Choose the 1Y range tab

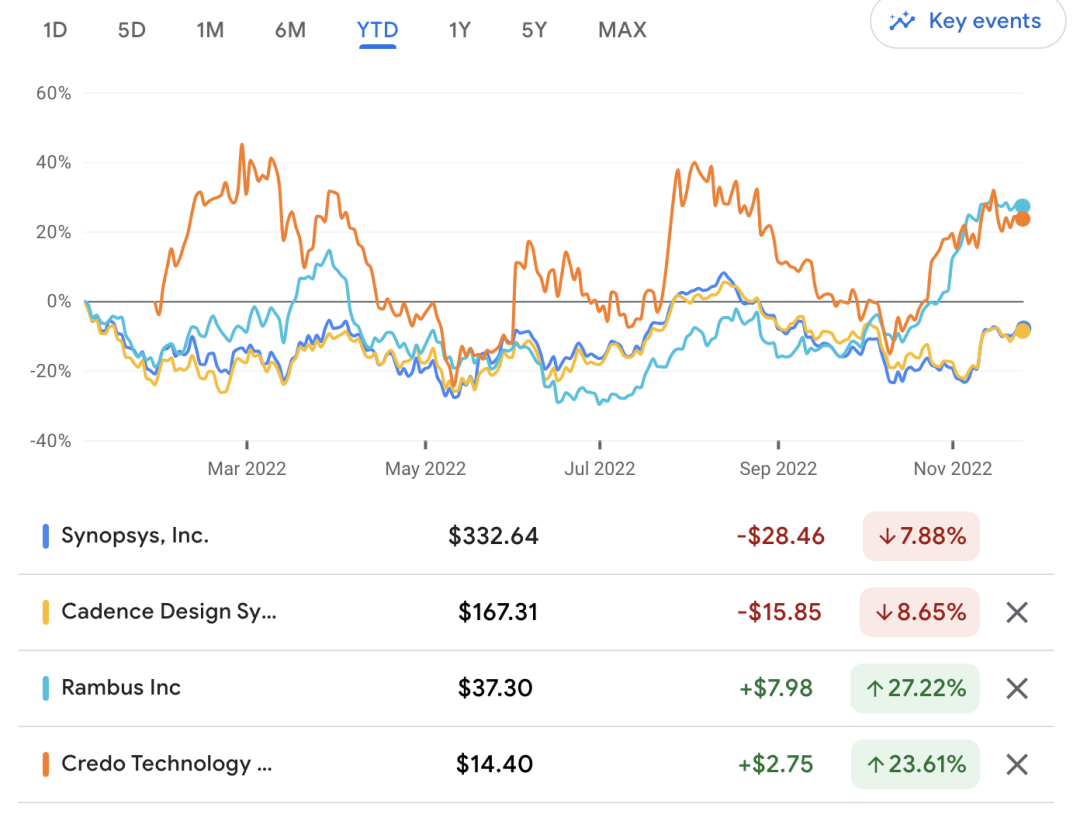click(x=459, y=30)
